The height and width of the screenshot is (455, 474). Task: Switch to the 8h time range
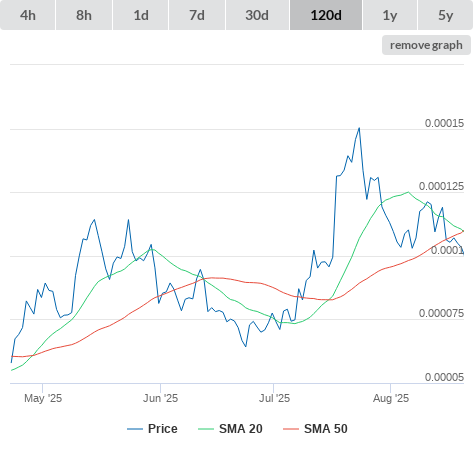tap(84, 15)
